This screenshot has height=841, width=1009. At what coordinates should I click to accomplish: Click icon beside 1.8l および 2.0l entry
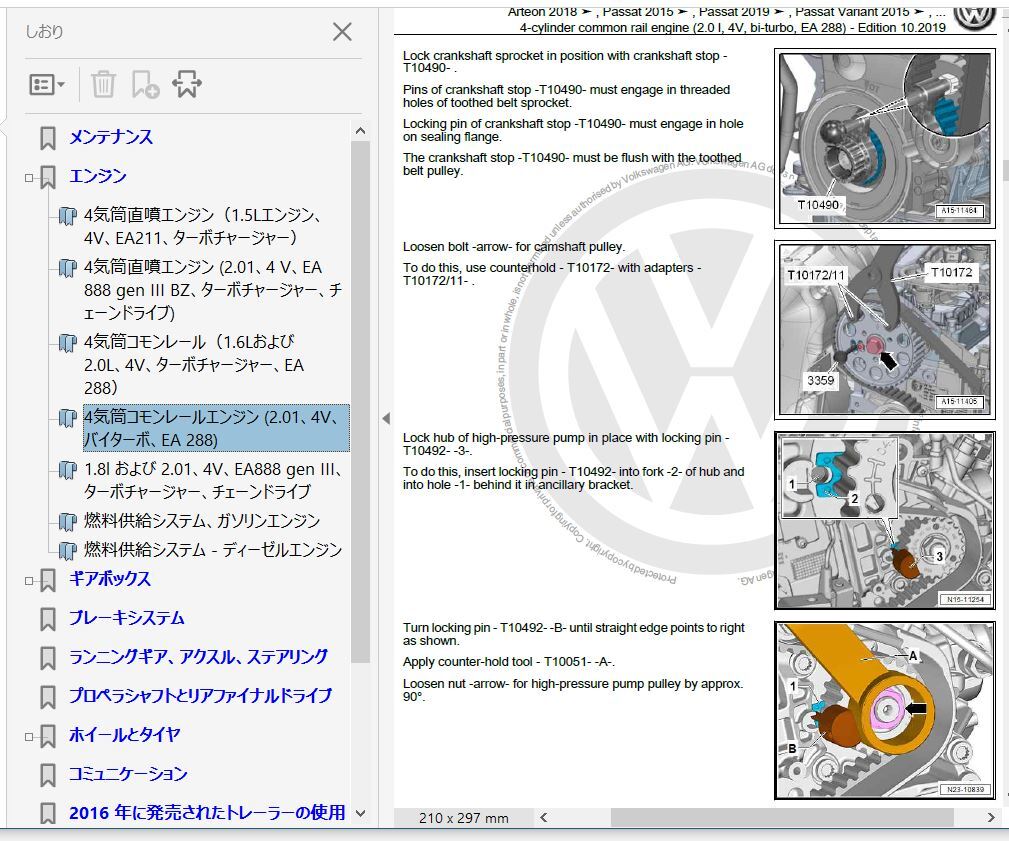click(x=67, y=470)
